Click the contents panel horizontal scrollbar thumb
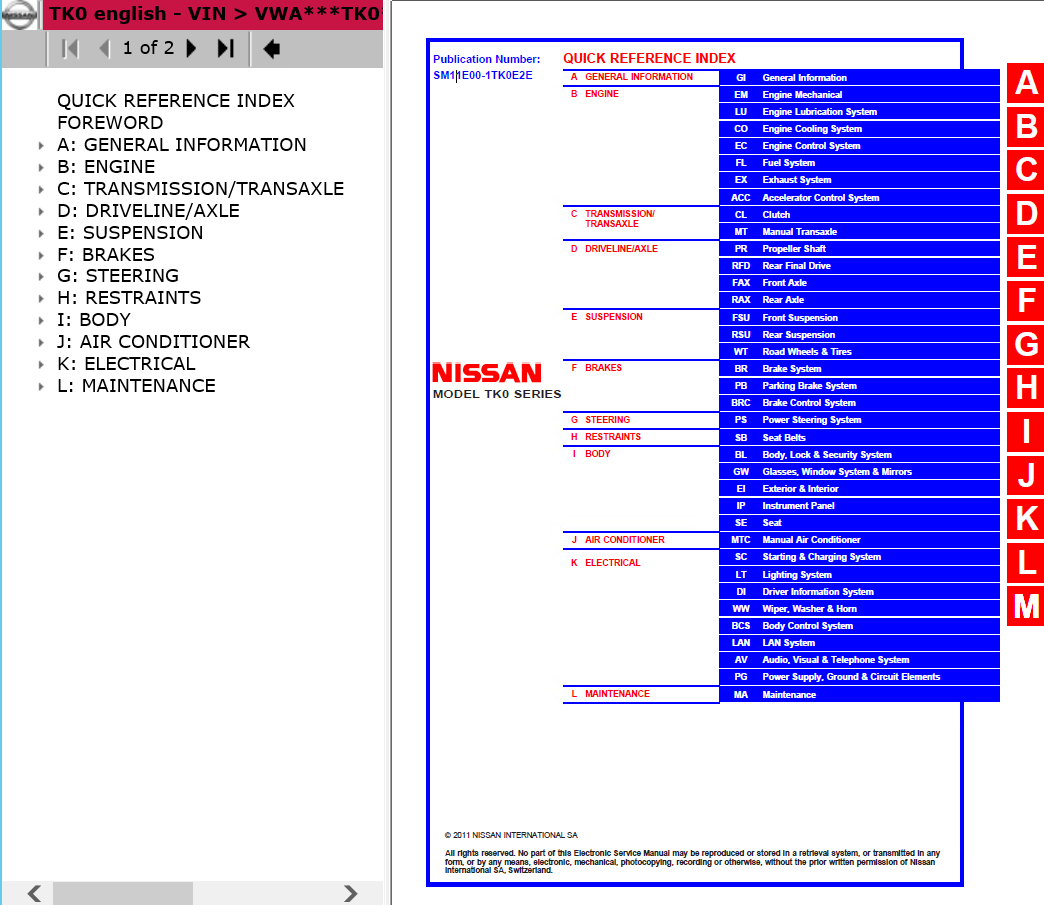This screenshot has width=1044, height=905. coord(123,893)
